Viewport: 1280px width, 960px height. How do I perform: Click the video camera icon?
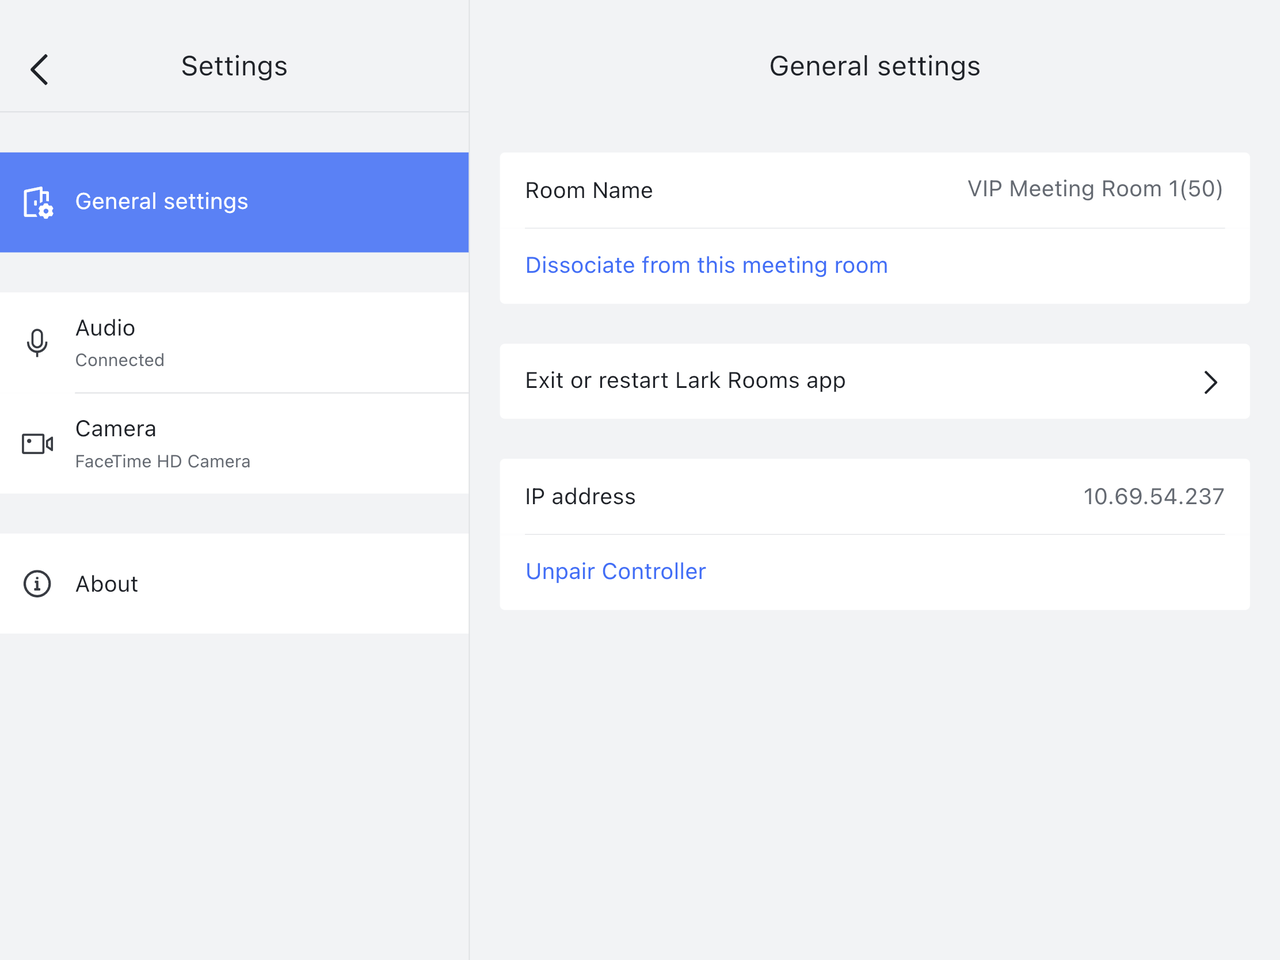click(x=37, y=444)
